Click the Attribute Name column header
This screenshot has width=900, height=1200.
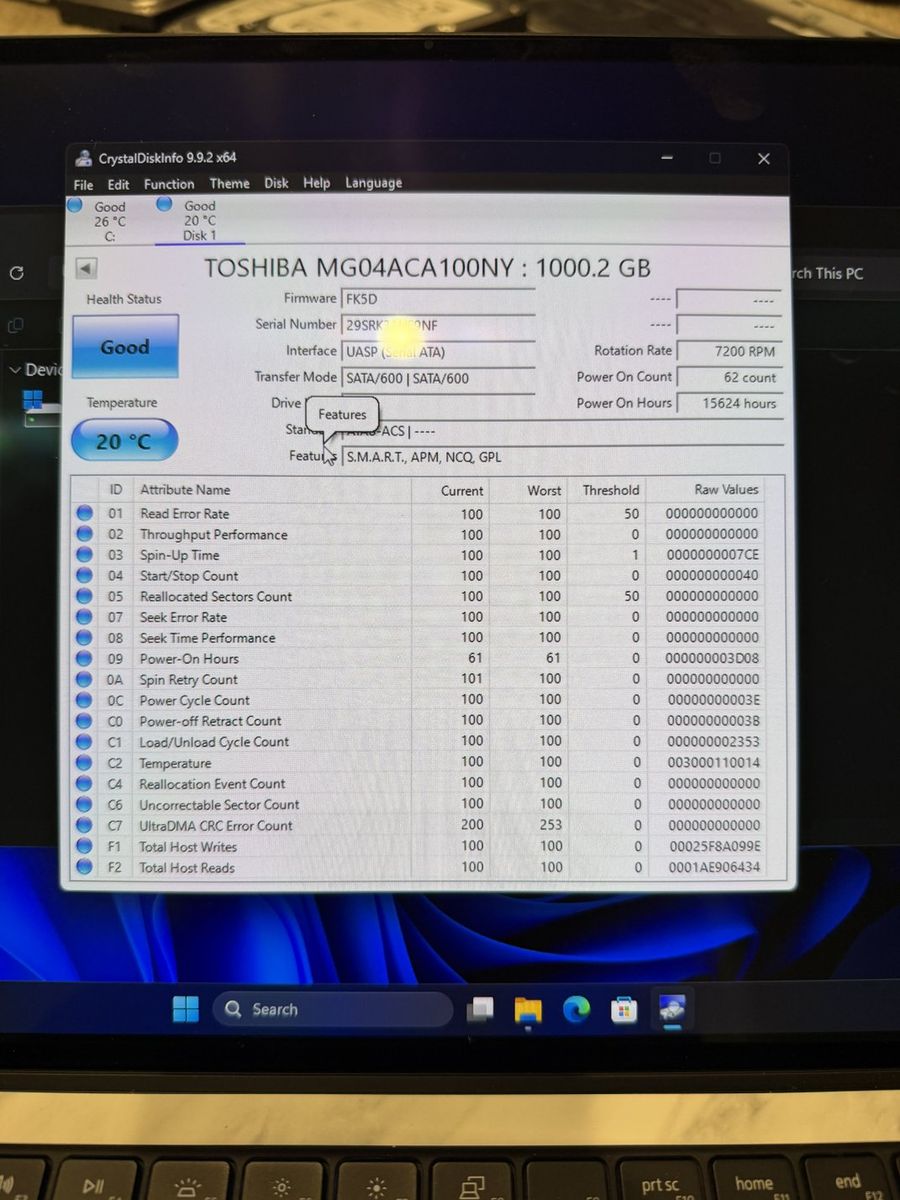coord(185,490)
